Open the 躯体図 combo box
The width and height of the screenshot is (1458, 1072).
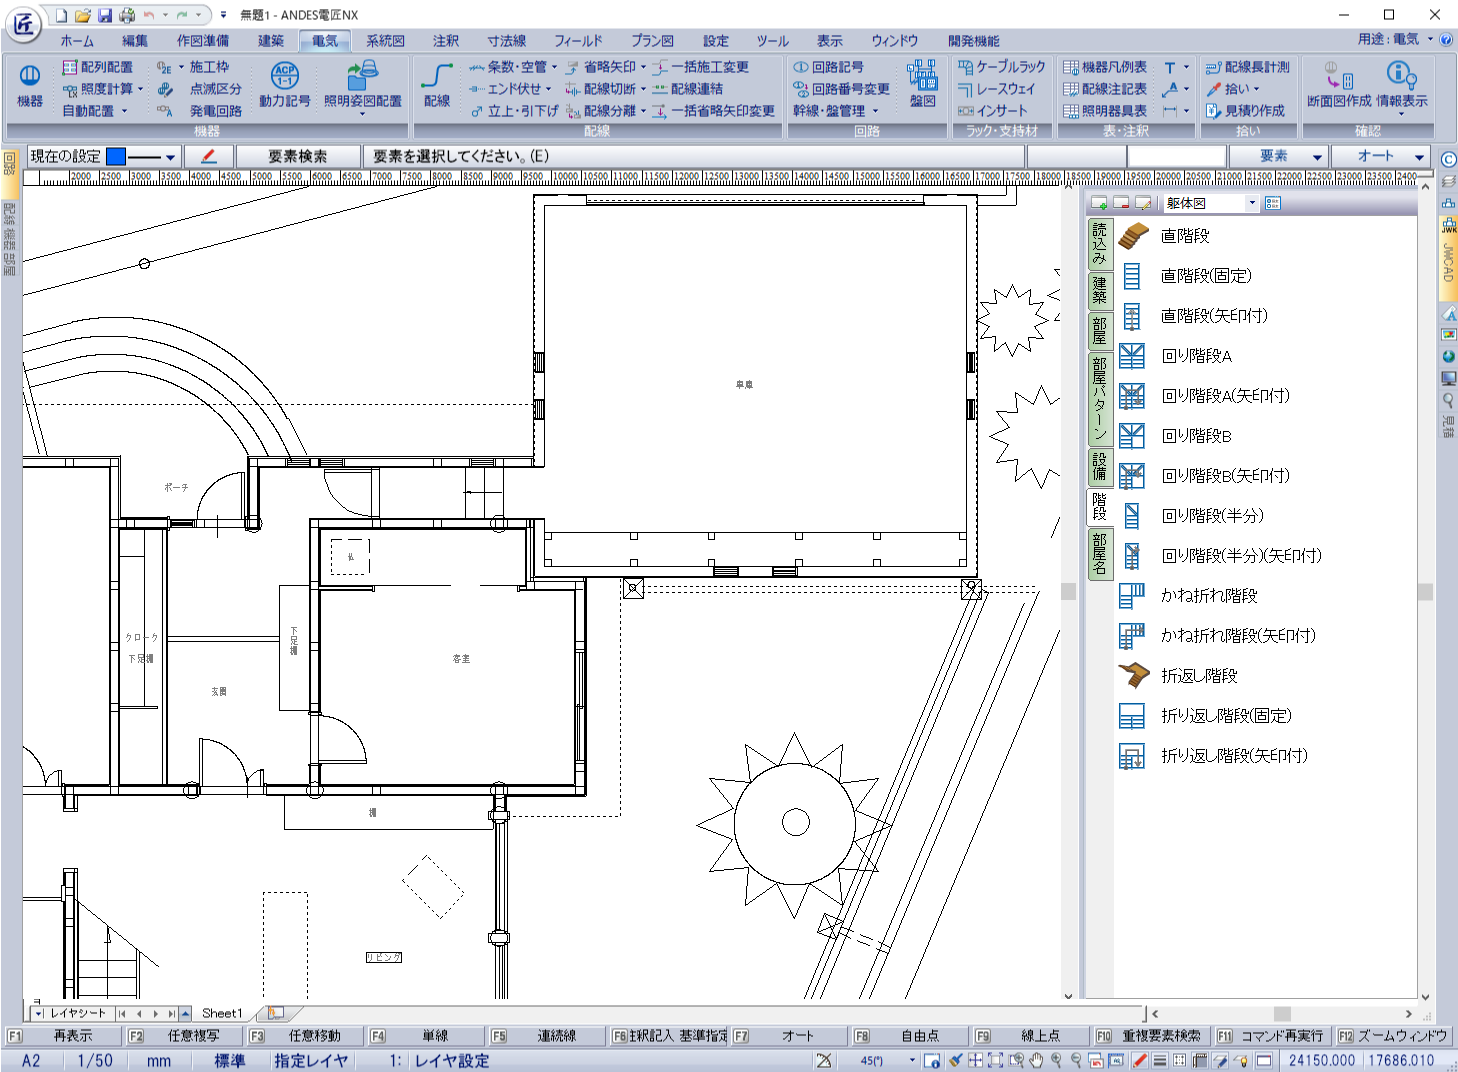coord(1211,203)
